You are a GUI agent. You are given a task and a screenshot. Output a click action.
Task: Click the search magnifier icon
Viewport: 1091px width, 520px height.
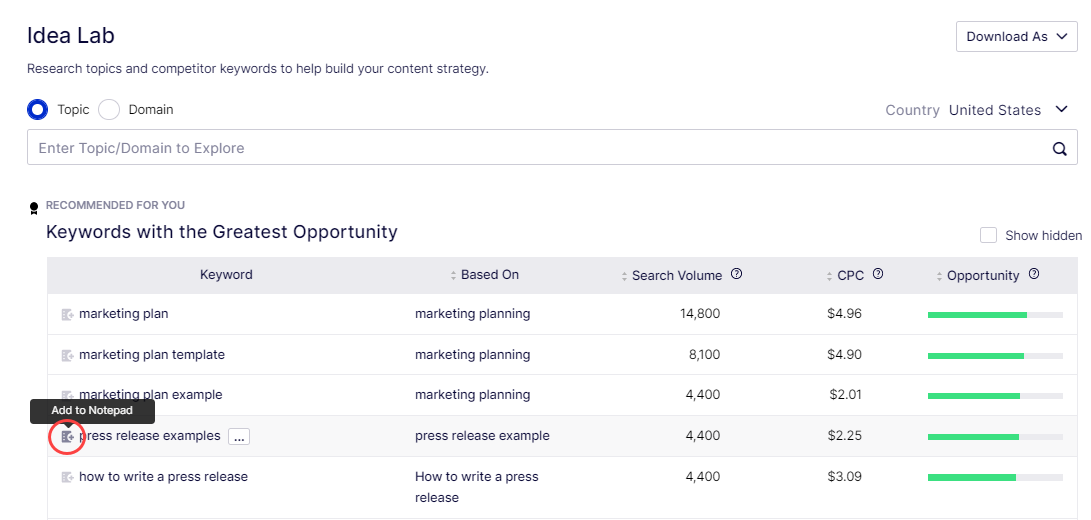tap(1059, 148)
